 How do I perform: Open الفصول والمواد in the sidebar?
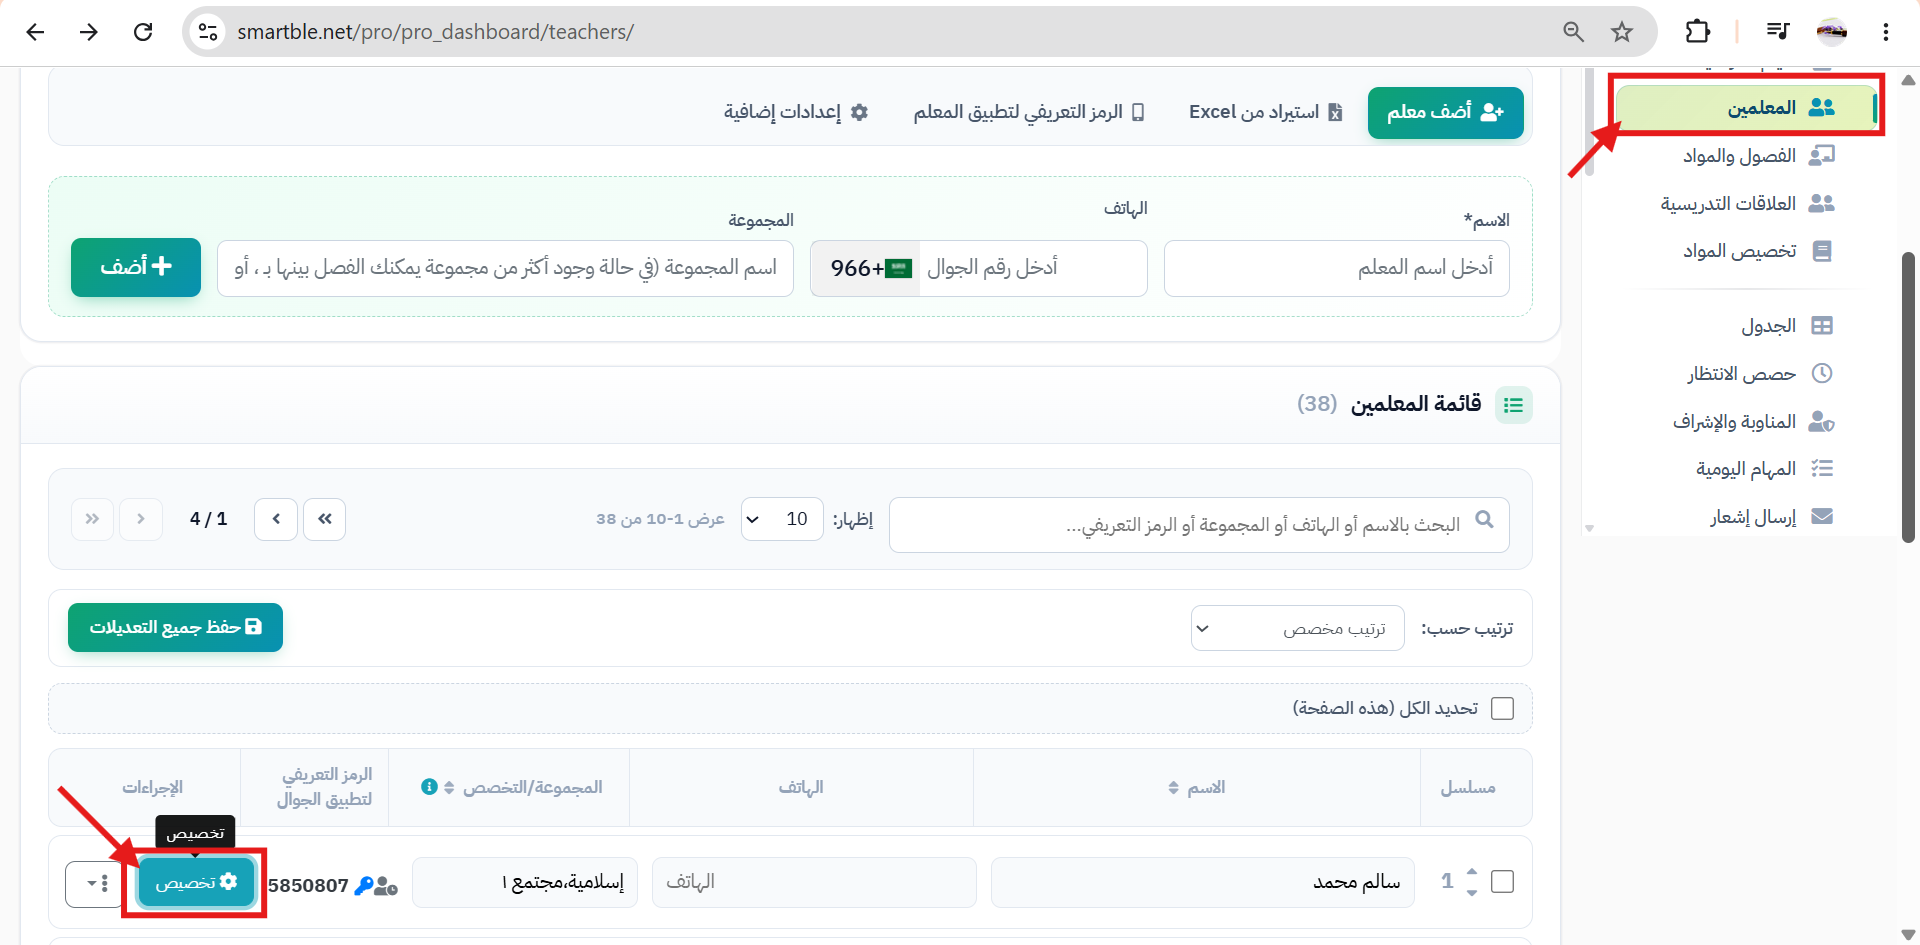pos(1758,155)
